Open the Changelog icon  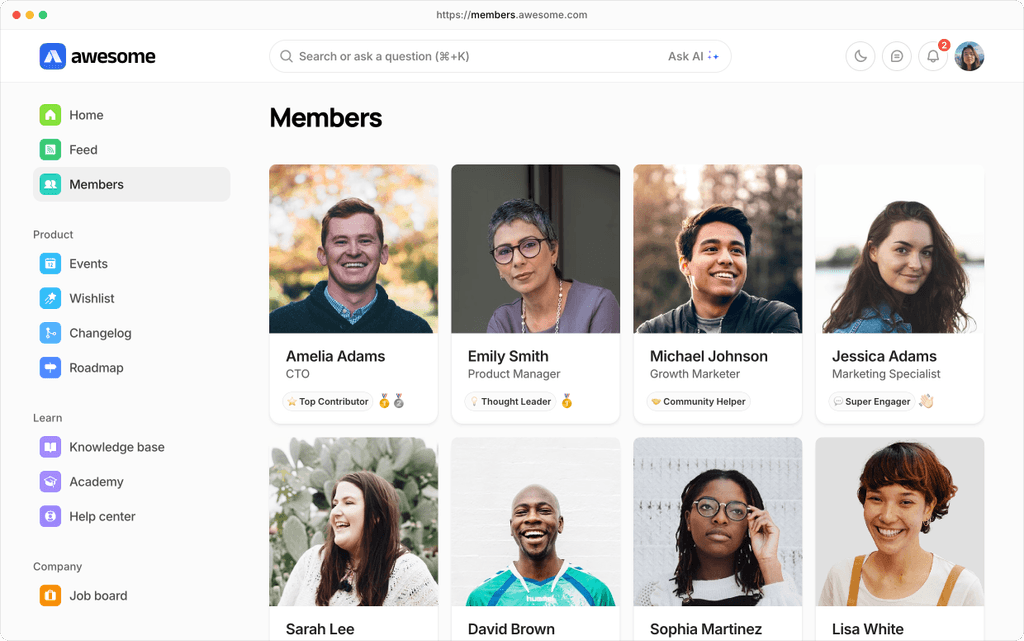point(50,333)
